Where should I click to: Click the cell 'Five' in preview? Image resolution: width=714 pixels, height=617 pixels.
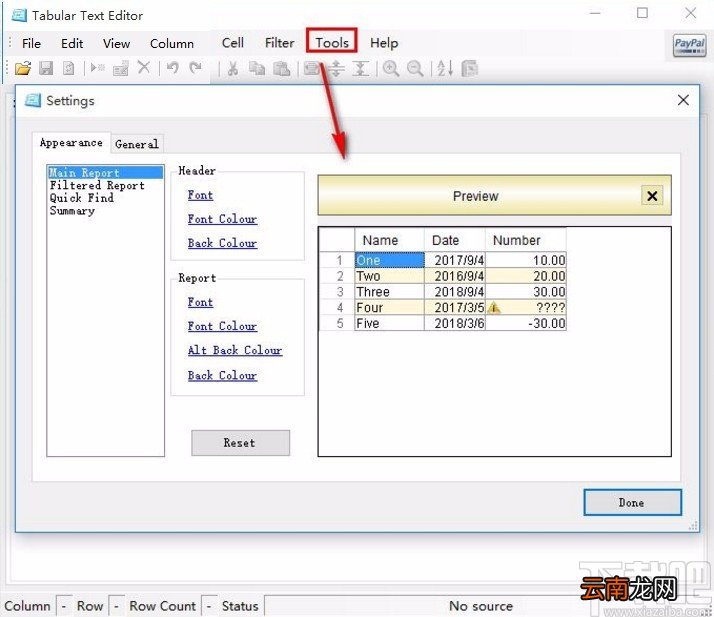(x=389, y=323)
